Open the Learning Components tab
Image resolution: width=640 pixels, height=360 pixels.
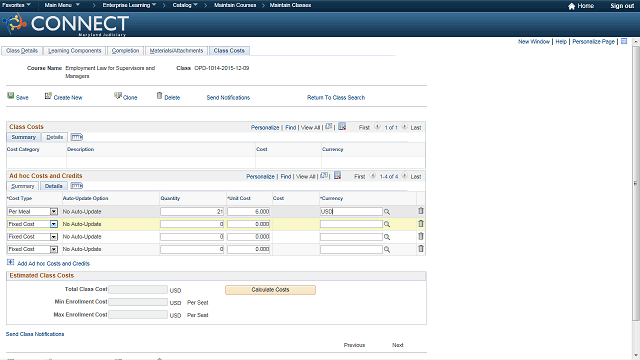point(74,51)
